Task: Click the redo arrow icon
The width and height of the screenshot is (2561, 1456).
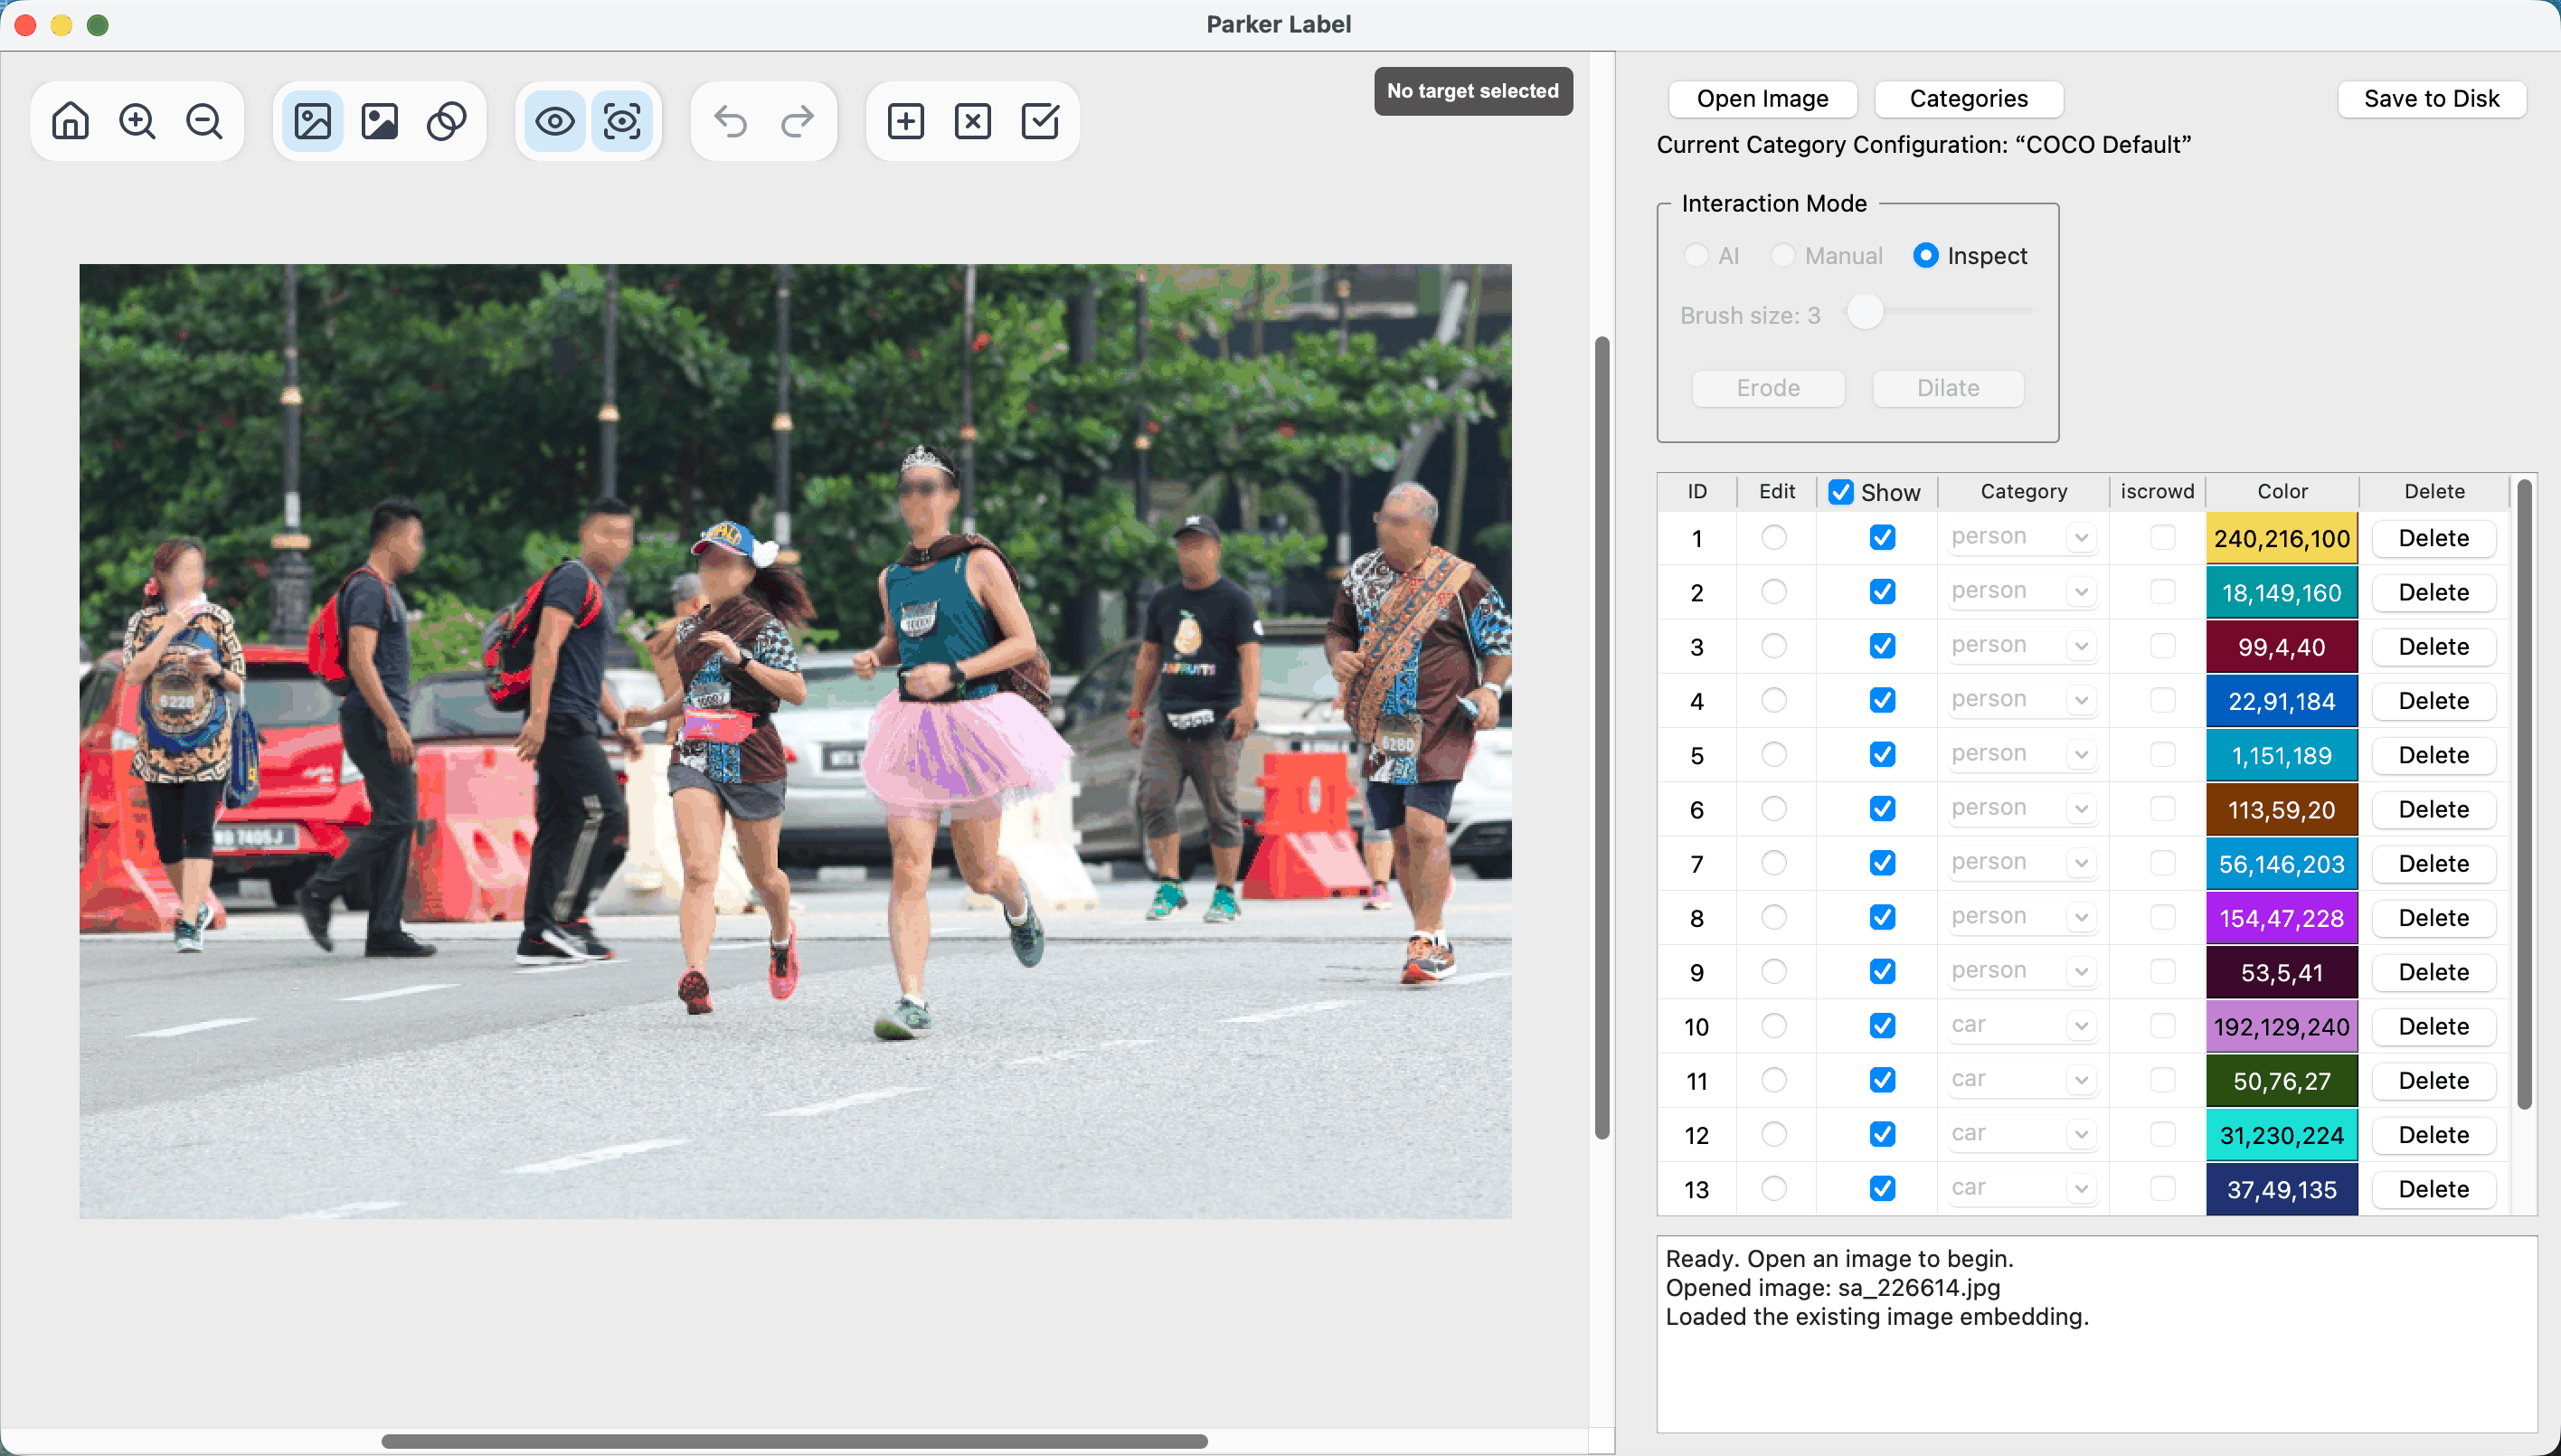Action: click(798, 121)
